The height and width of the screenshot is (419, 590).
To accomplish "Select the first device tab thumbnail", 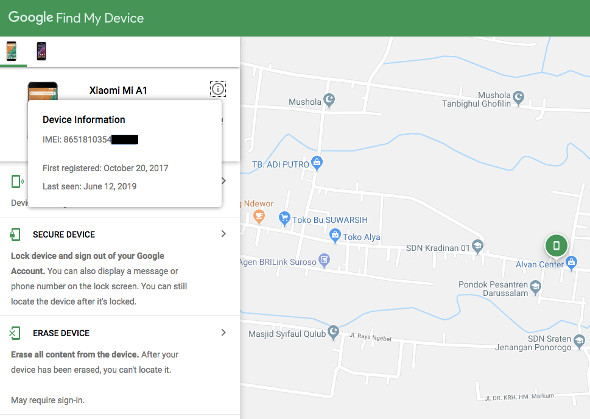I will (x=12, y=51).
